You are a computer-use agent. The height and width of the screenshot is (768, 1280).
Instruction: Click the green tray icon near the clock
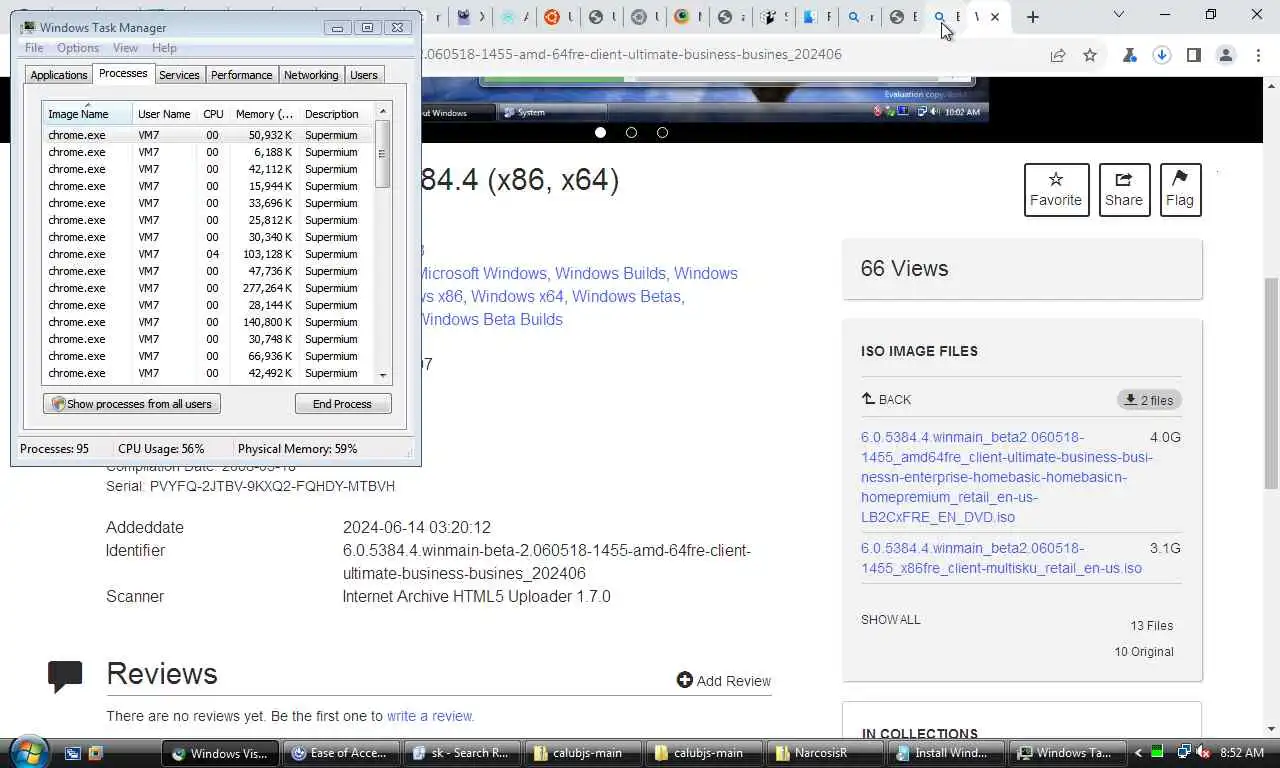(1157, 752)
